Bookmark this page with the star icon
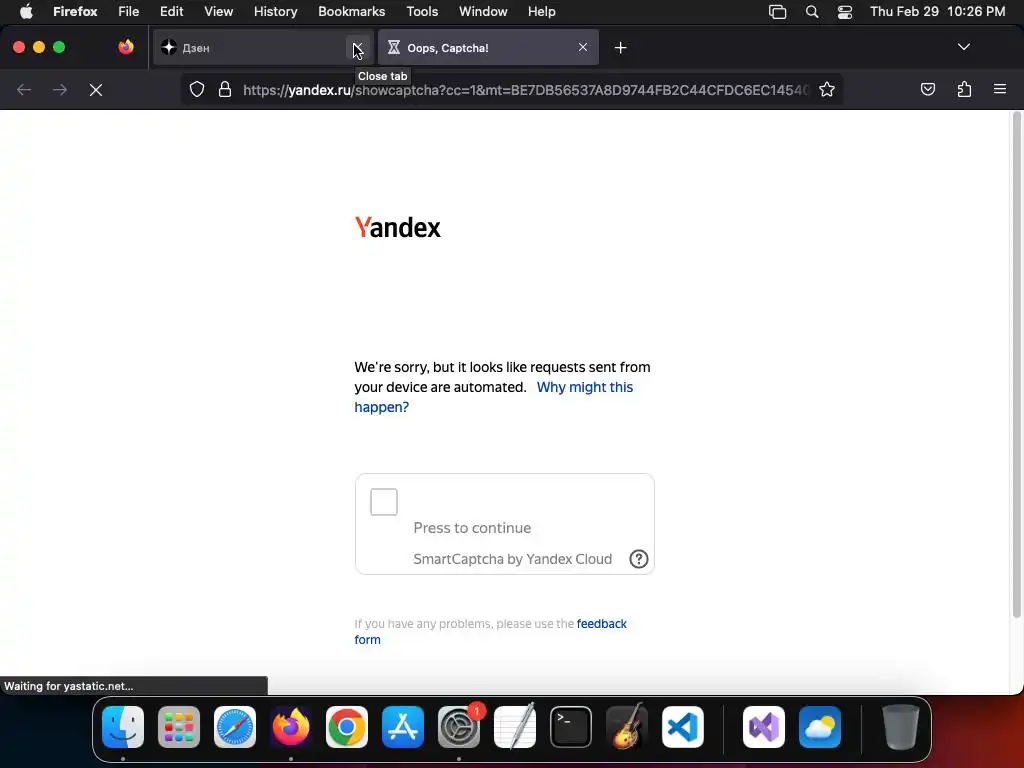 [x=827, y=89]
